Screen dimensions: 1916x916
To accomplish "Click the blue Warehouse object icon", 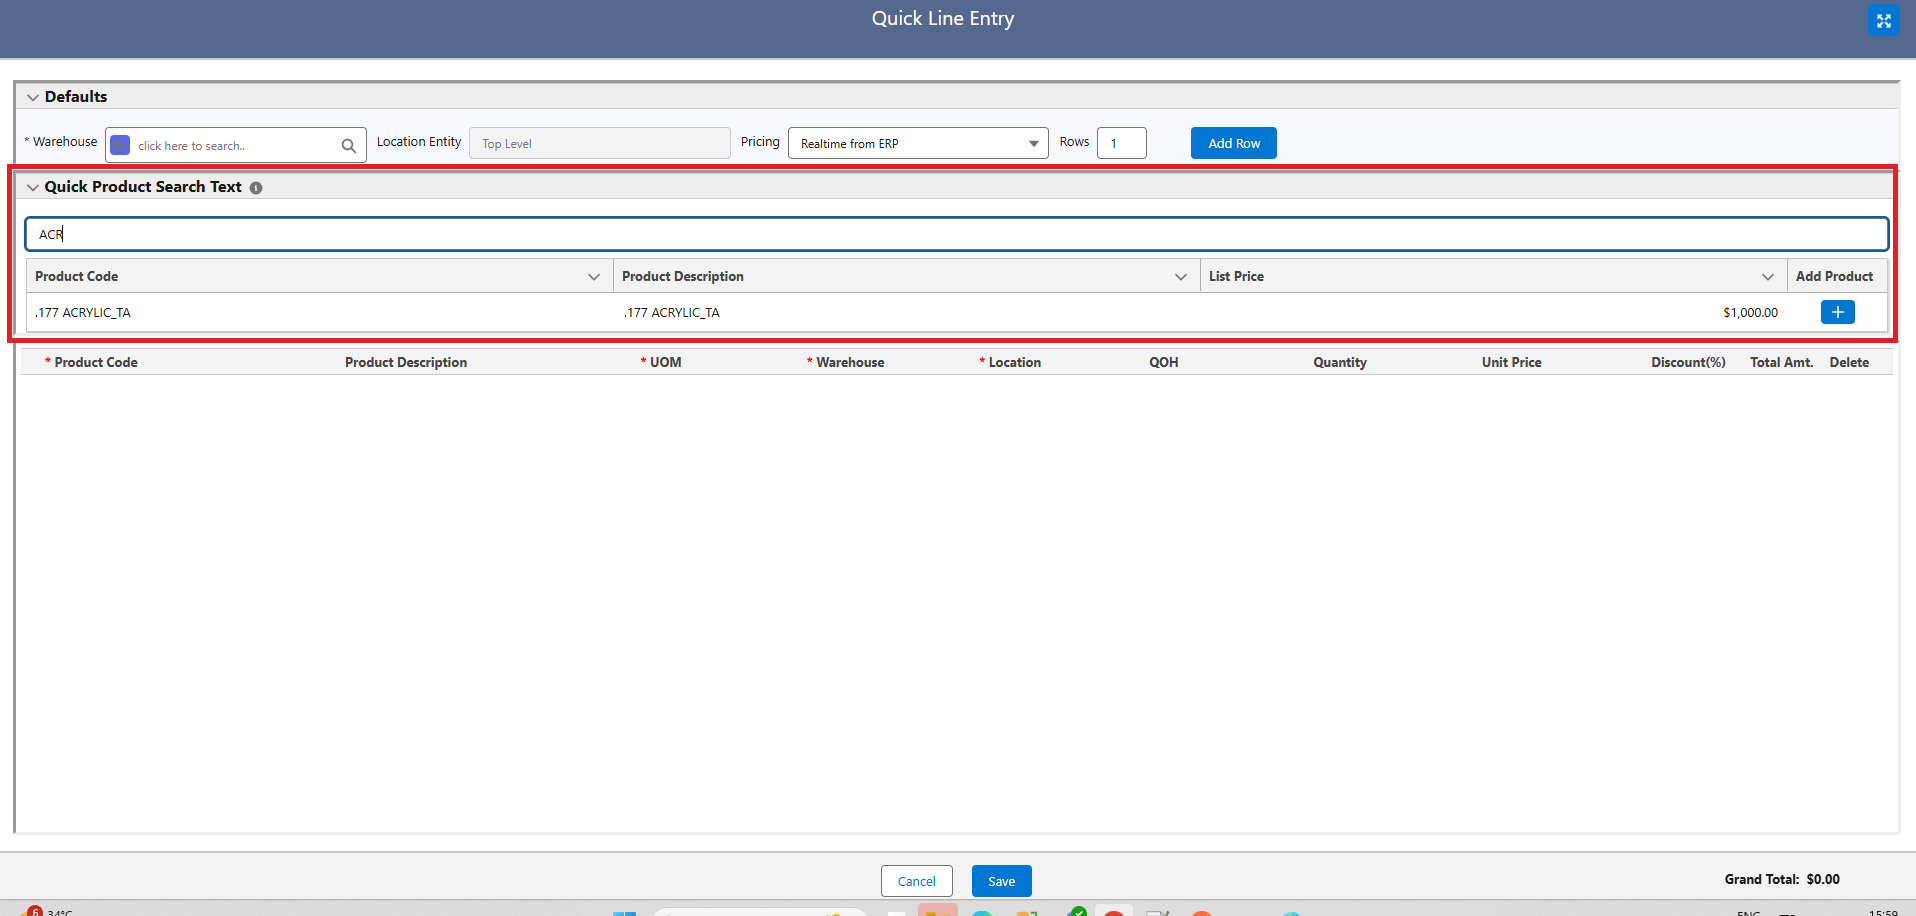I will coord(120,145).
